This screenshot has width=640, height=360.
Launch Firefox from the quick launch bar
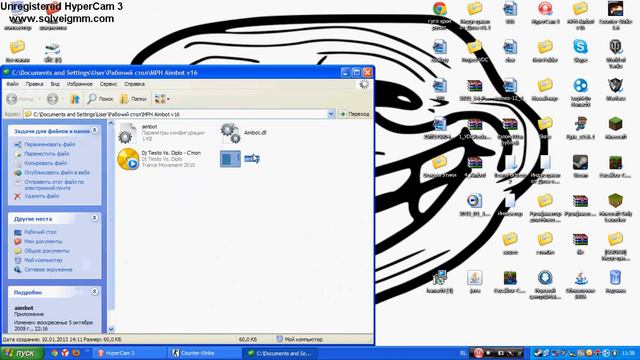tap(76, 353)
